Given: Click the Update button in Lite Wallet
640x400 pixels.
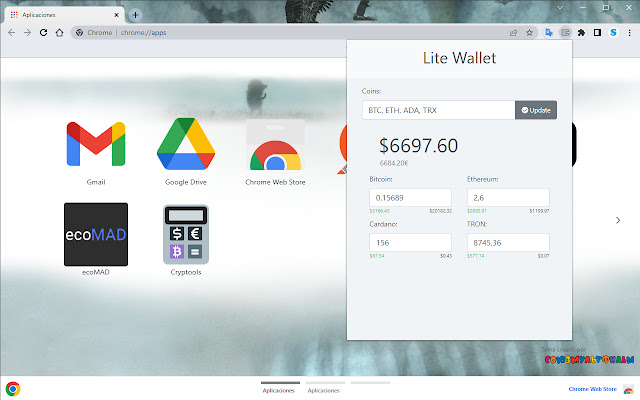Looking at the screenshot, I should point(536,110).
